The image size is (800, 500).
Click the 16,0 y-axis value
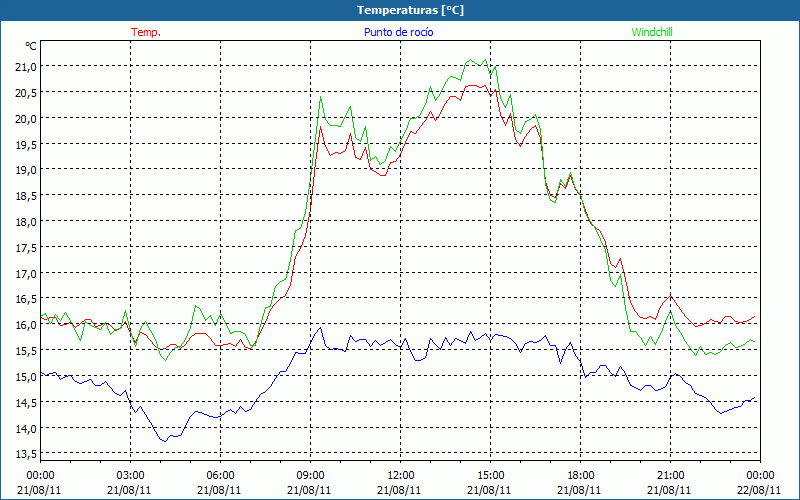tap(26, 325)
